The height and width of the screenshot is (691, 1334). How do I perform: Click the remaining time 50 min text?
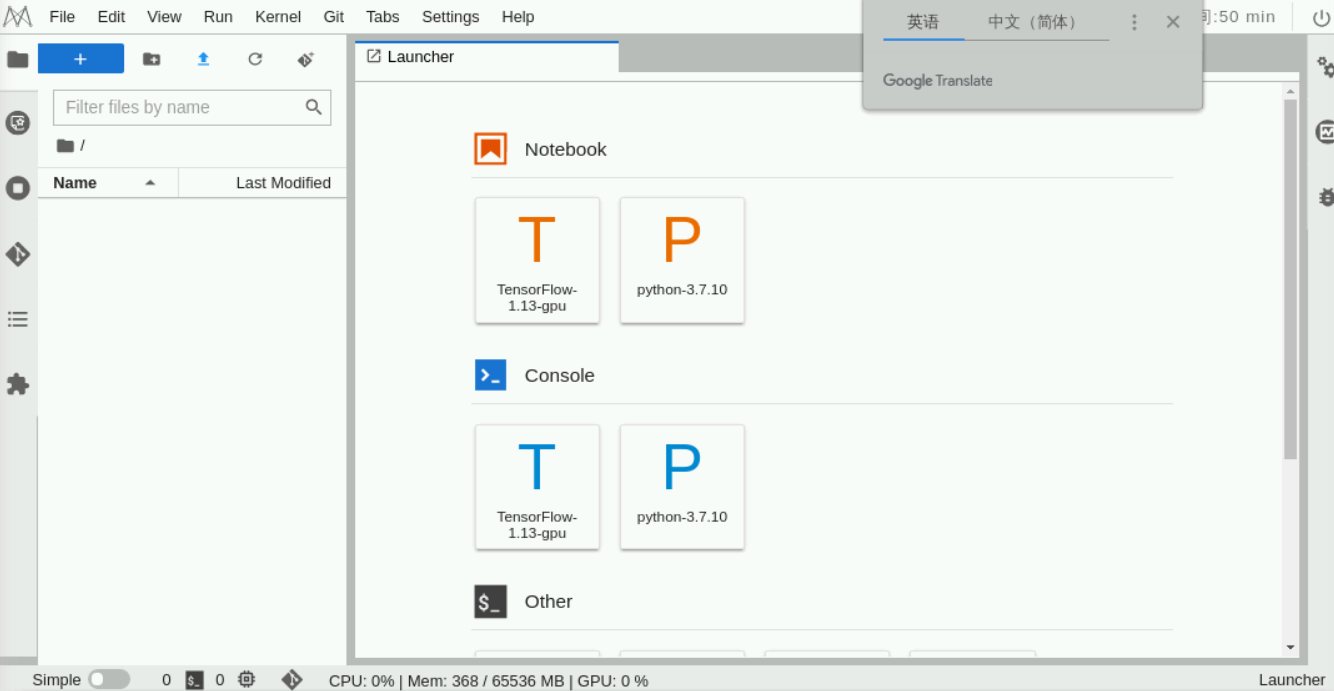point(1240,17)
